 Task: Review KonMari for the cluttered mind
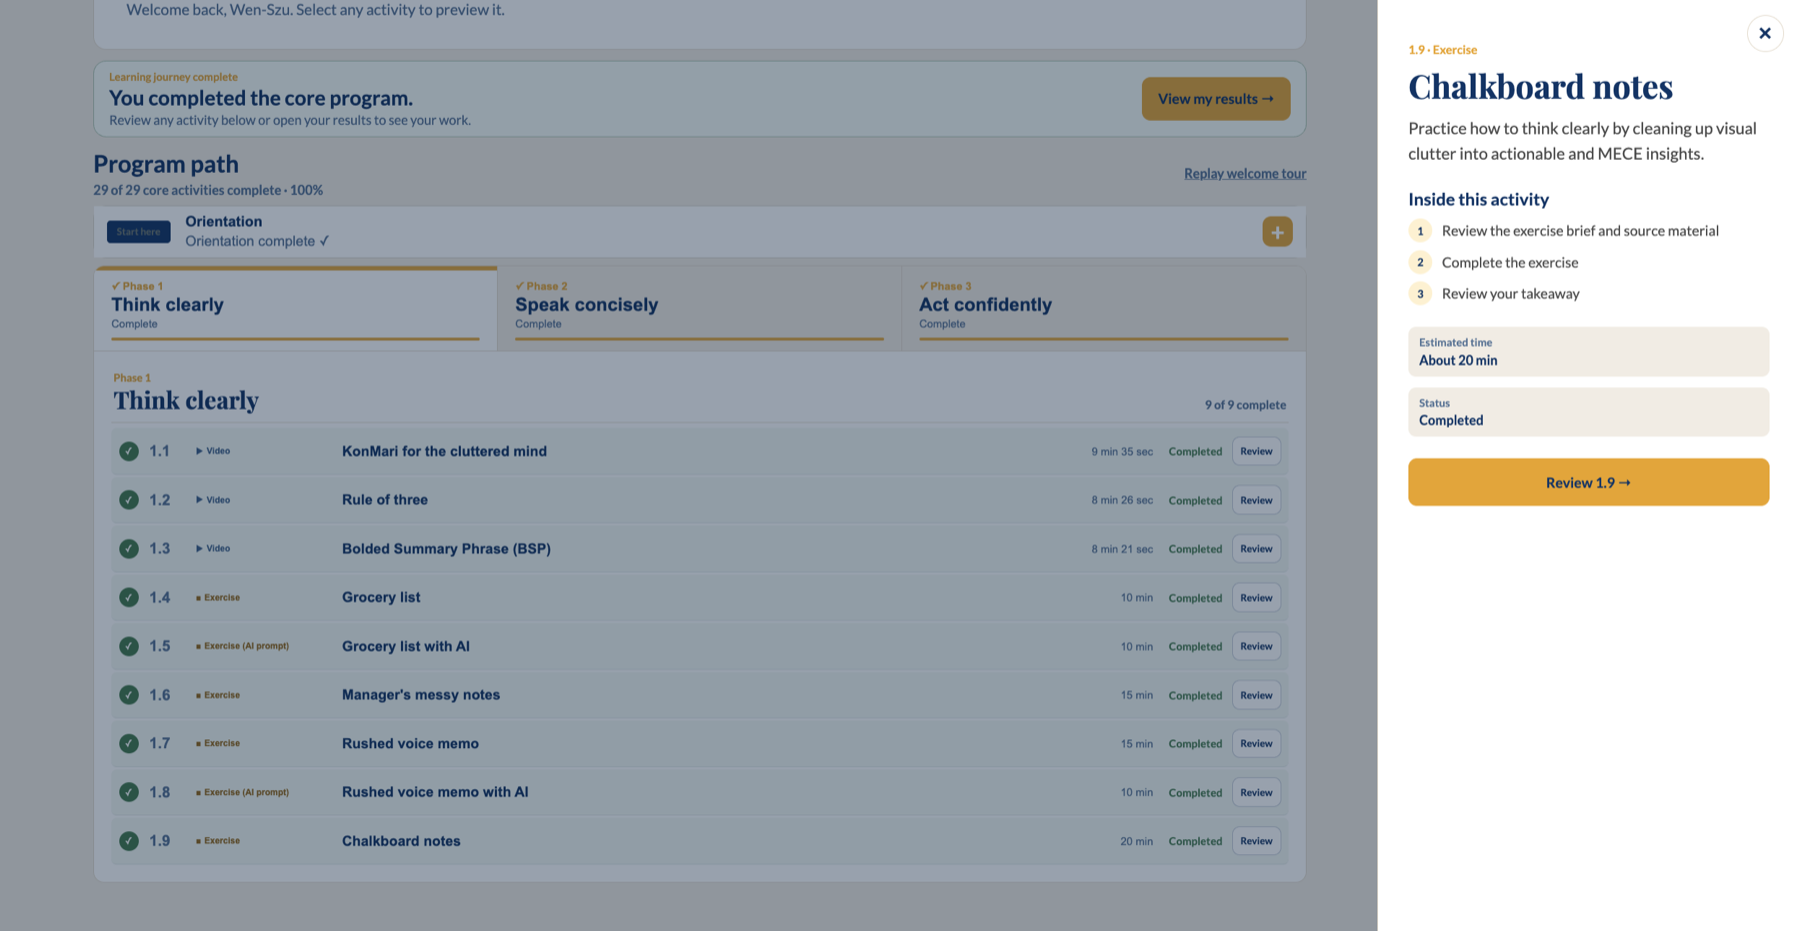pos(1256,451)
